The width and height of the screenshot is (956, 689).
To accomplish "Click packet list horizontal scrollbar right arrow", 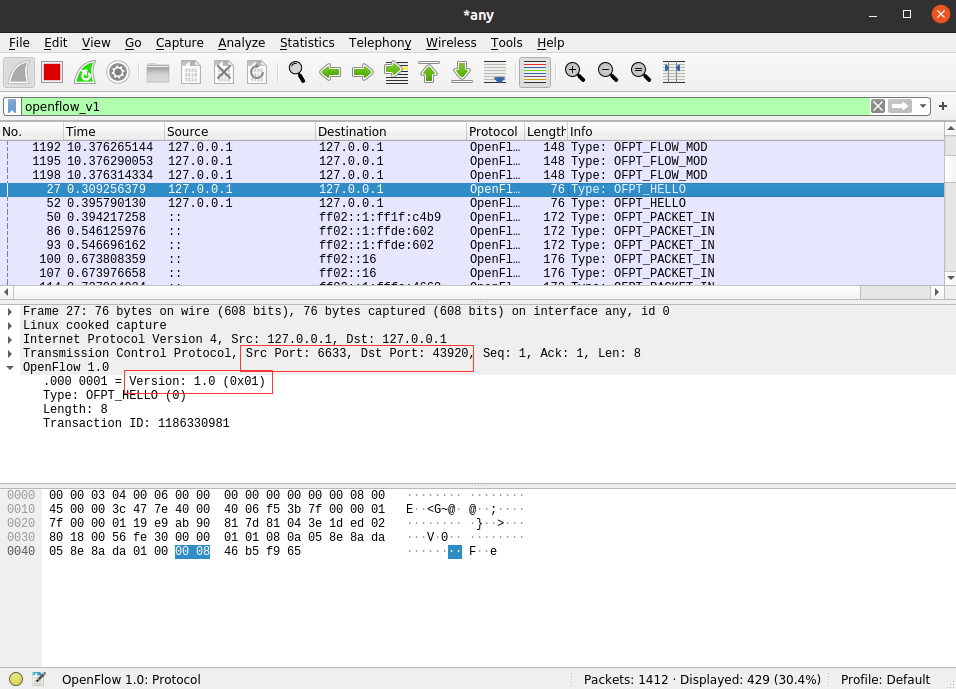I will point(937,292).
